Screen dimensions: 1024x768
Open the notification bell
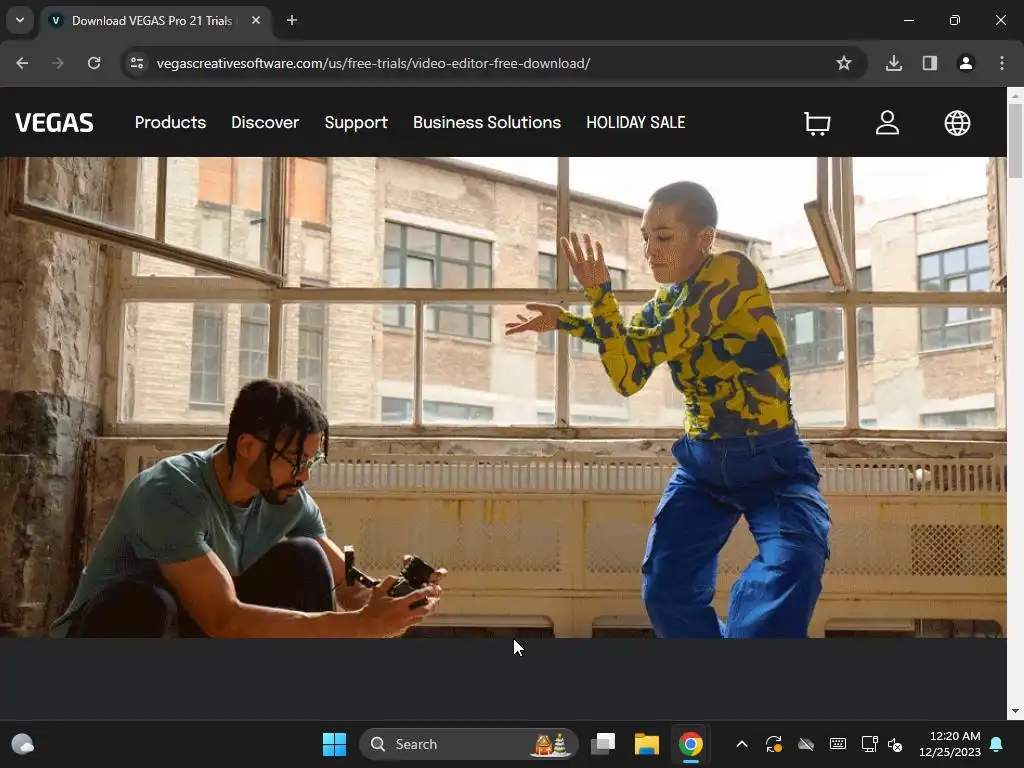[997, 744]
